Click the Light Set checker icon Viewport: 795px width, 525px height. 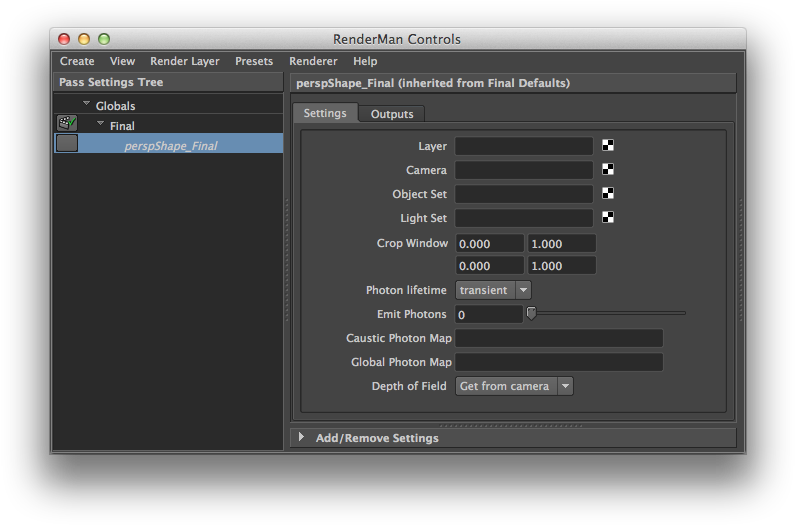coord(608,218)
